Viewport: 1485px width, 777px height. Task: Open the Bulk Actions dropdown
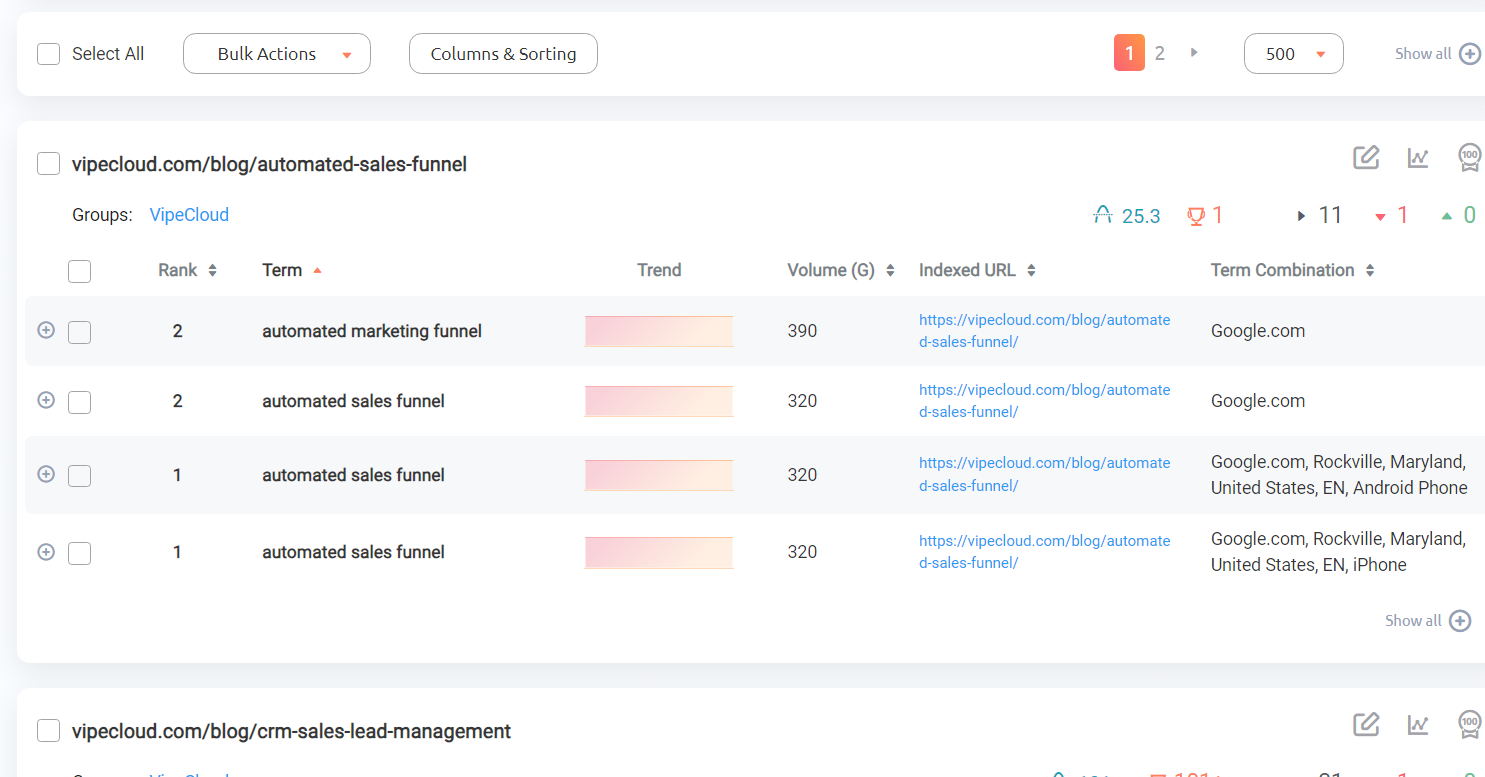tap(277, 54)
